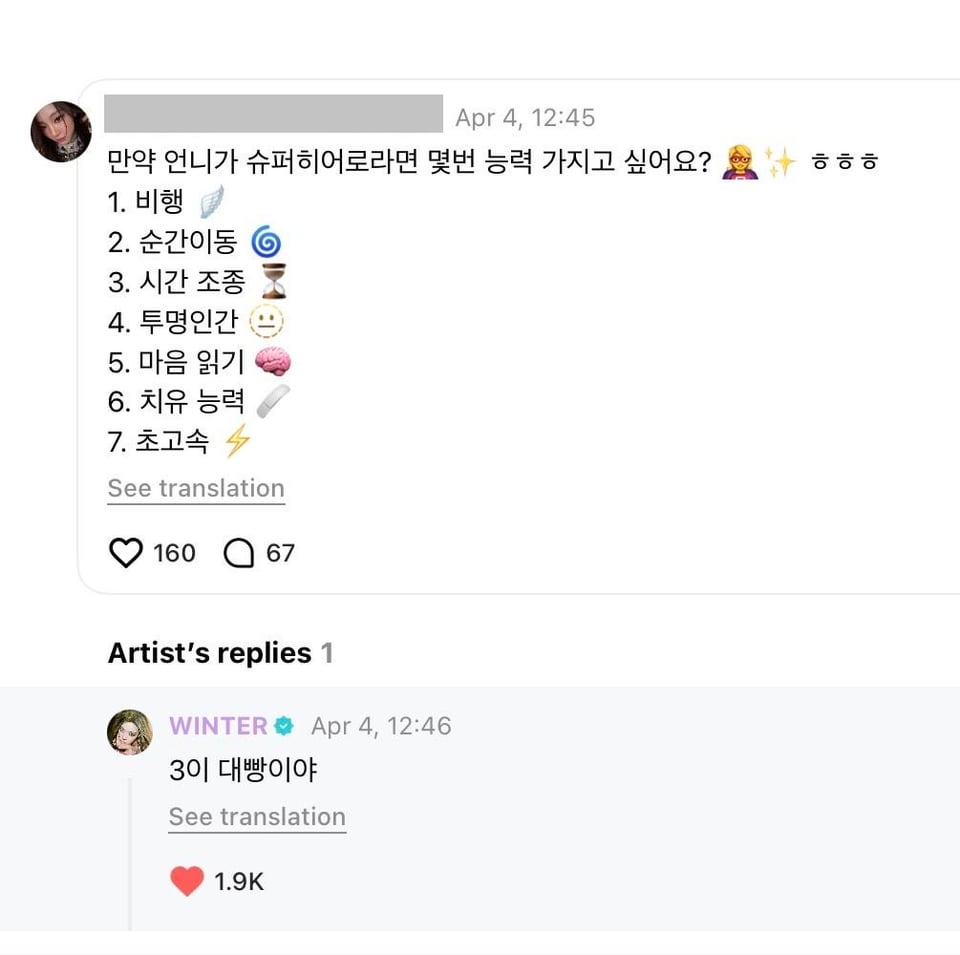The width and height of the screenshot is (960, 955).
Task: Click the hourglass emoji on option 3
Action: (274, 282)
